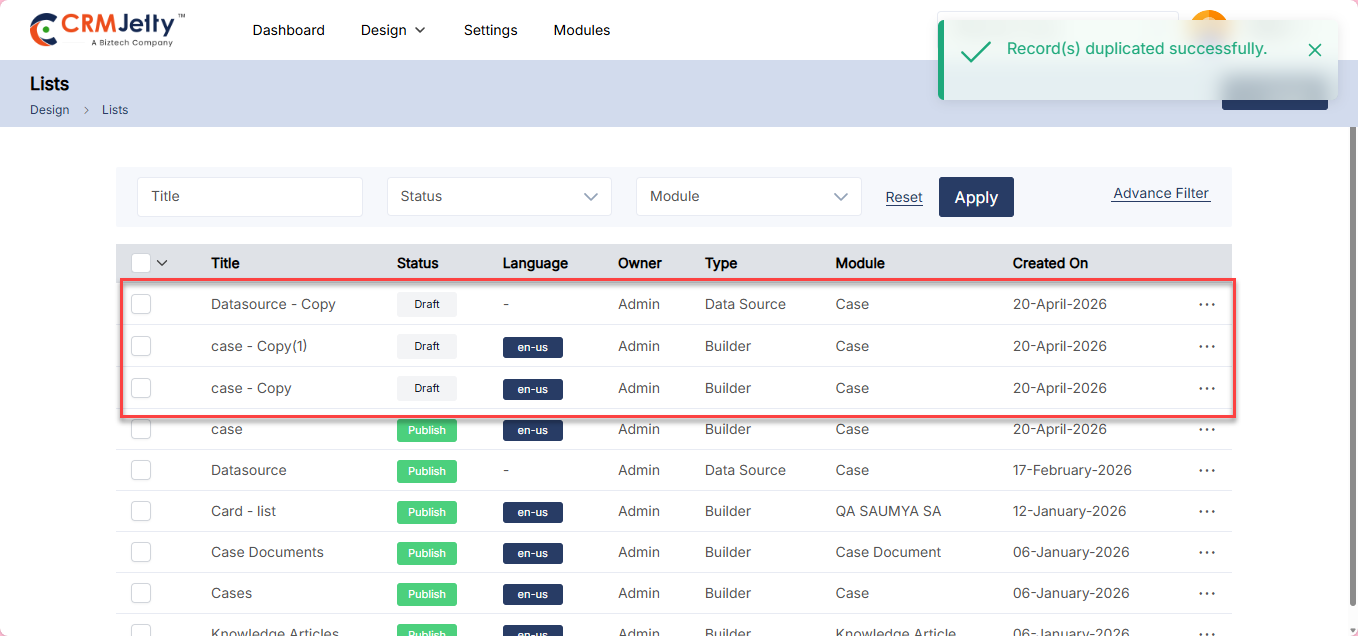Open three-dot menu for Cases row
This screenshot has height=636, width=1358.
[1206, 593]
